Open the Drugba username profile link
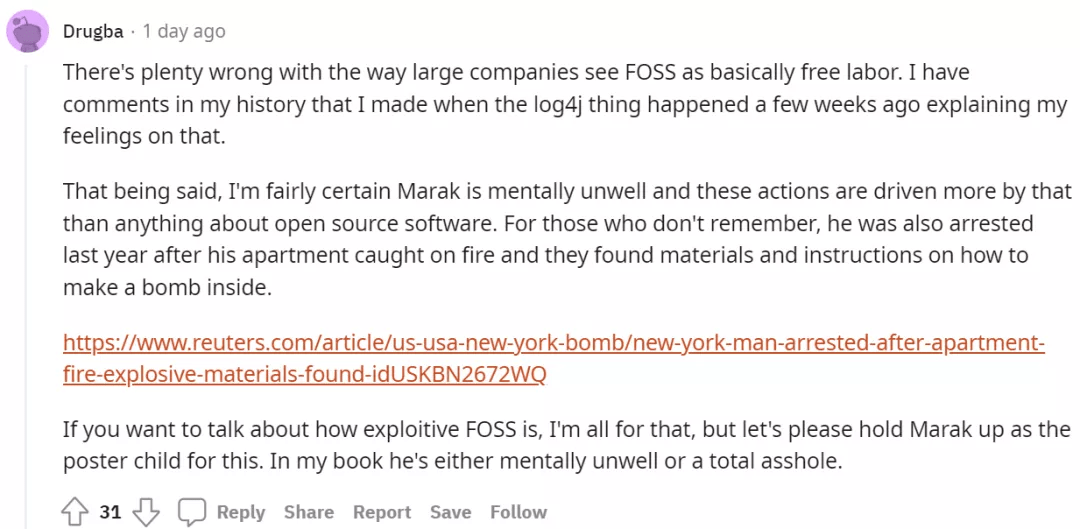 click(92, 32)
